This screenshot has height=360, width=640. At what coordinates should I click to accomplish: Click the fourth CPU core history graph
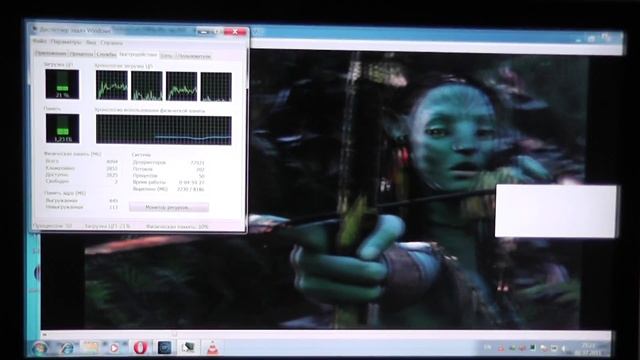click(216, 87)
